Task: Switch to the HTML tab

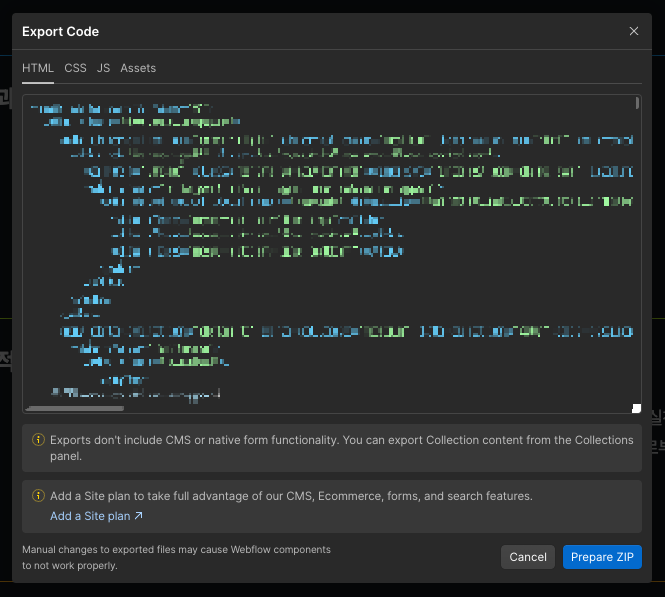Action: (x=38, y=68)
